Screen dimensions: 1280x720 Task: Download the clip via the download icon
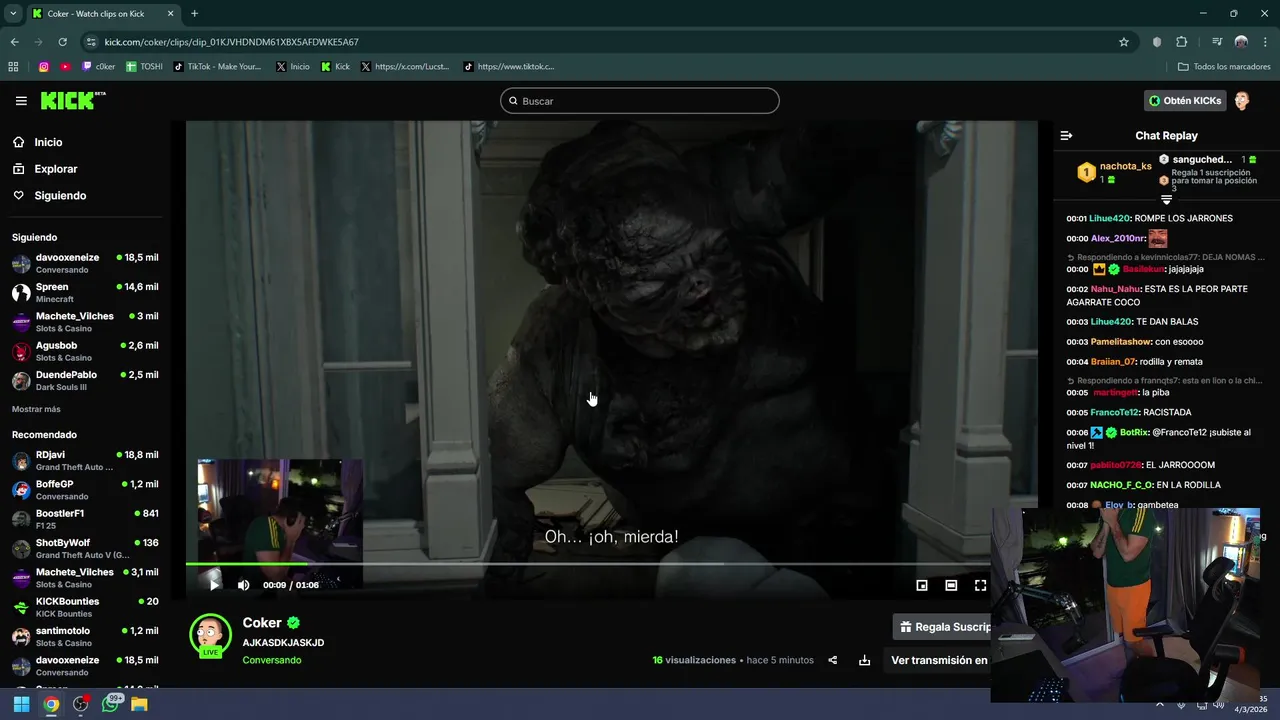point(864,660)
